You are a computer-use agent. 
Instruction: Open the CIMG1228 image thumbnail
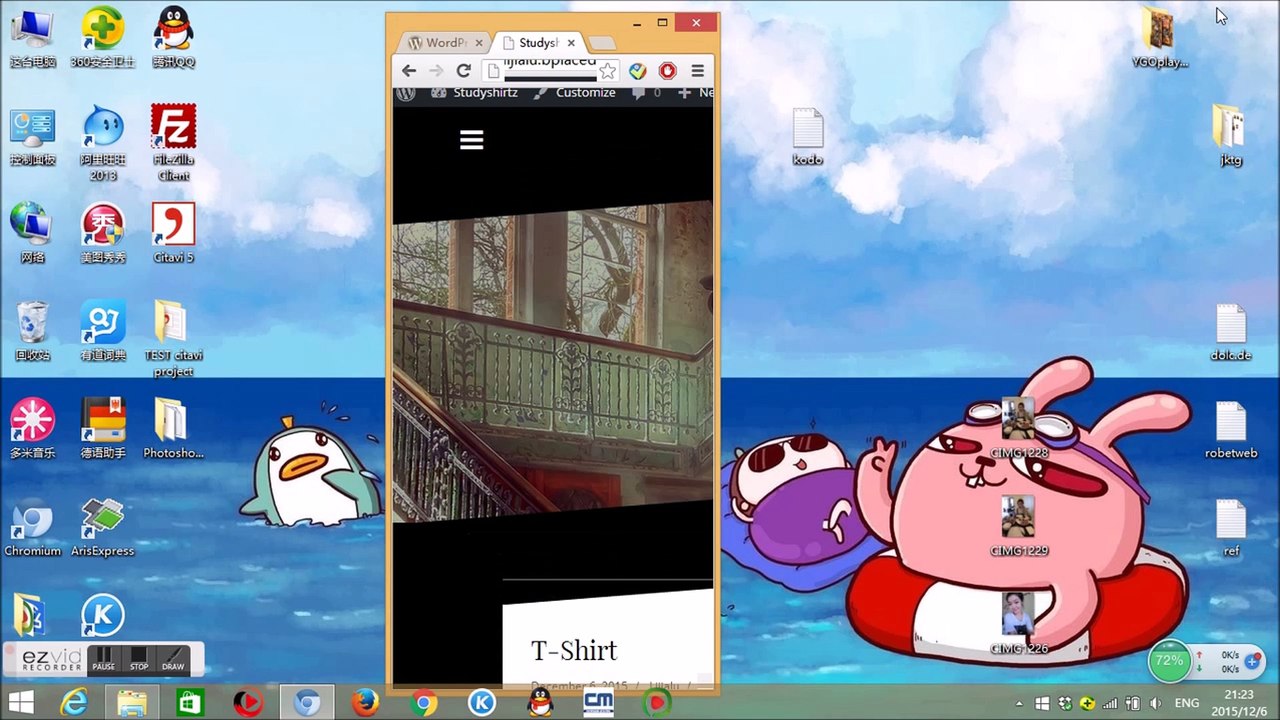tap(1018, 428)
